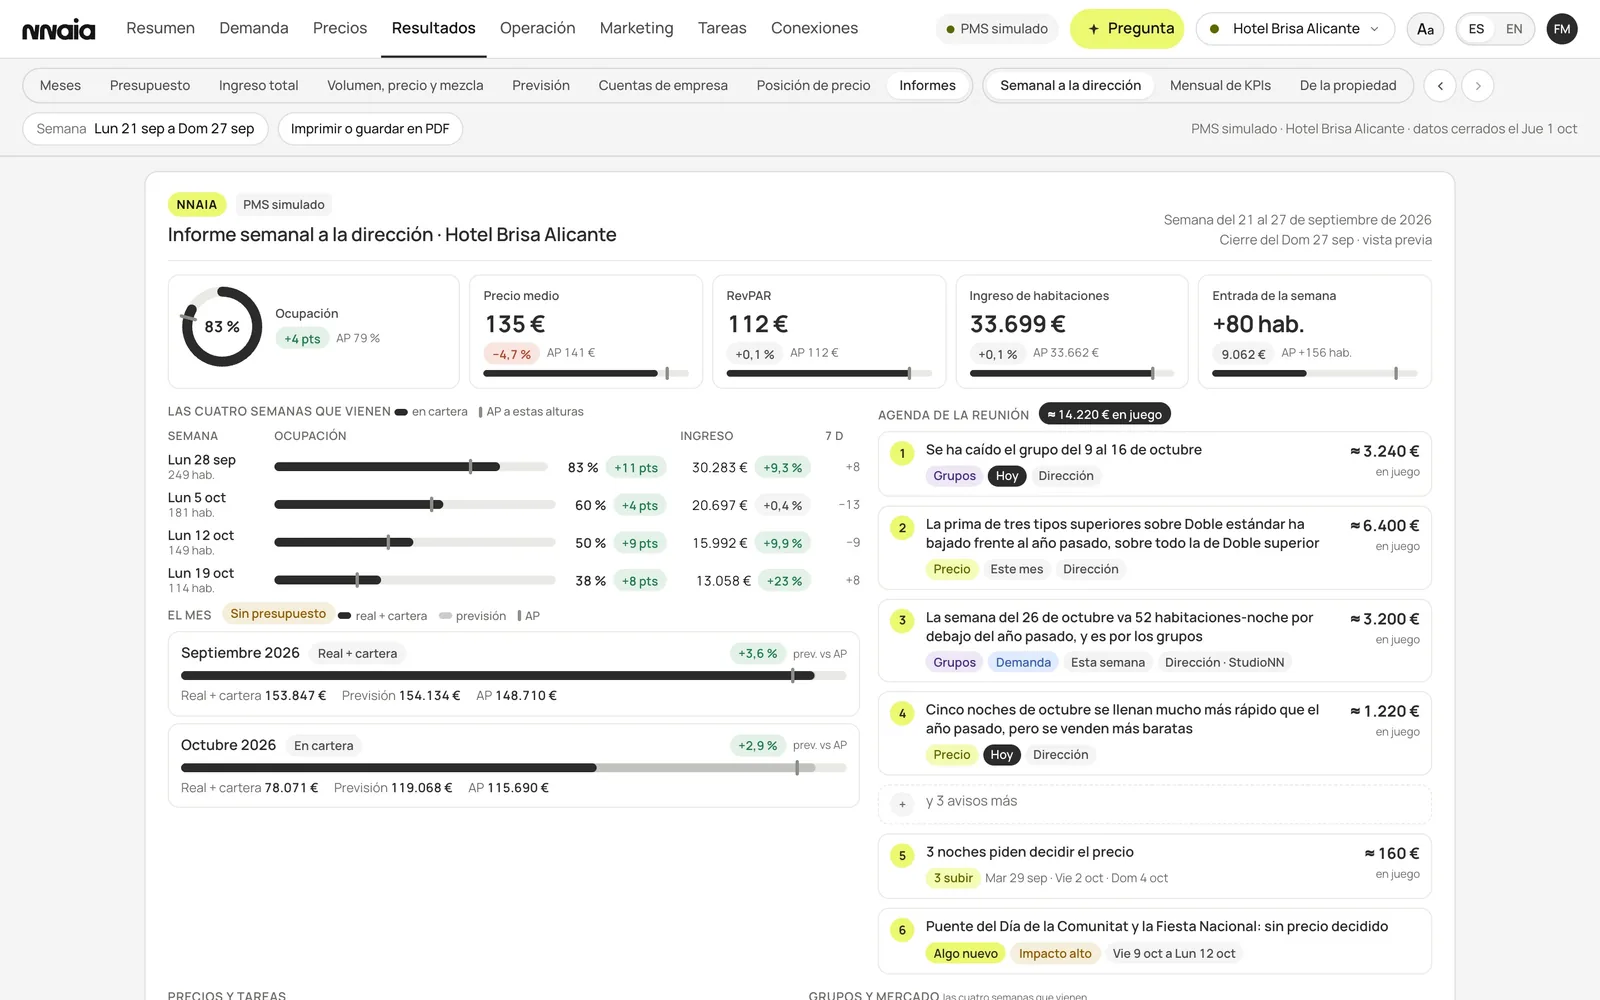Click the 'Lun 5 oct' week row

[x=514, y=505]
